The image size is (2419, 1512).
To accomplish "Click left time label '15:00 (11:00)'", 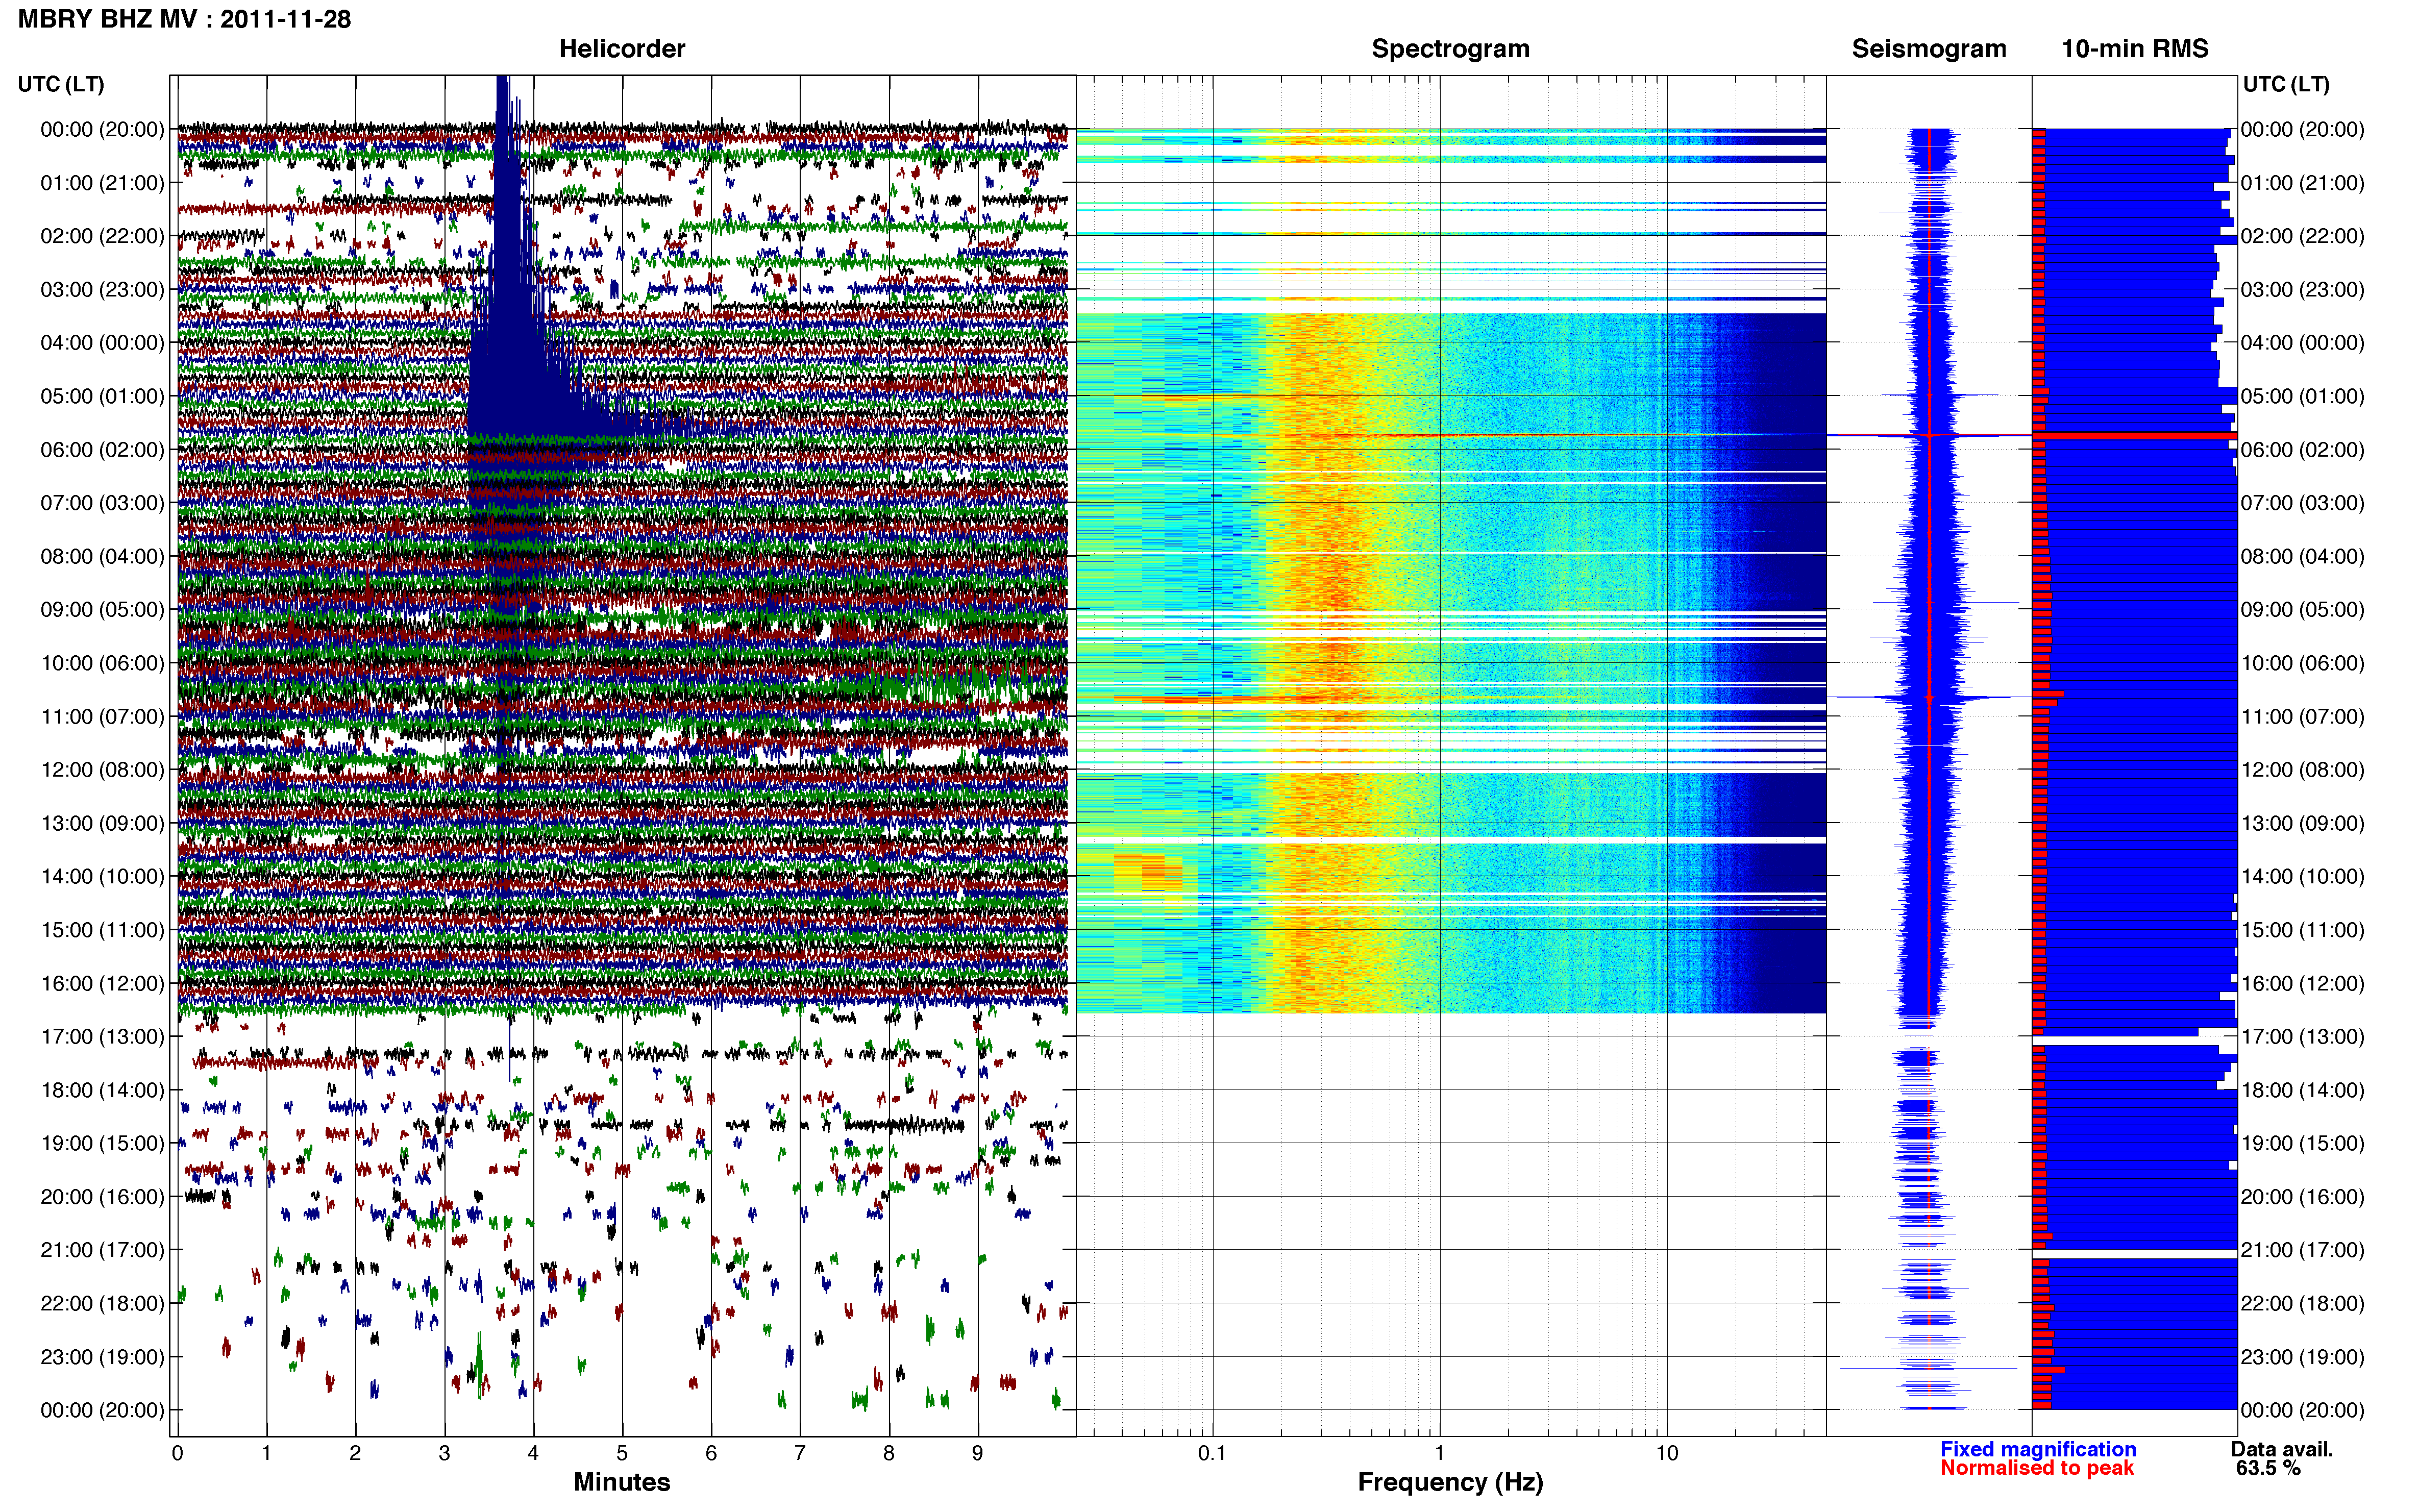I will 102,930.
